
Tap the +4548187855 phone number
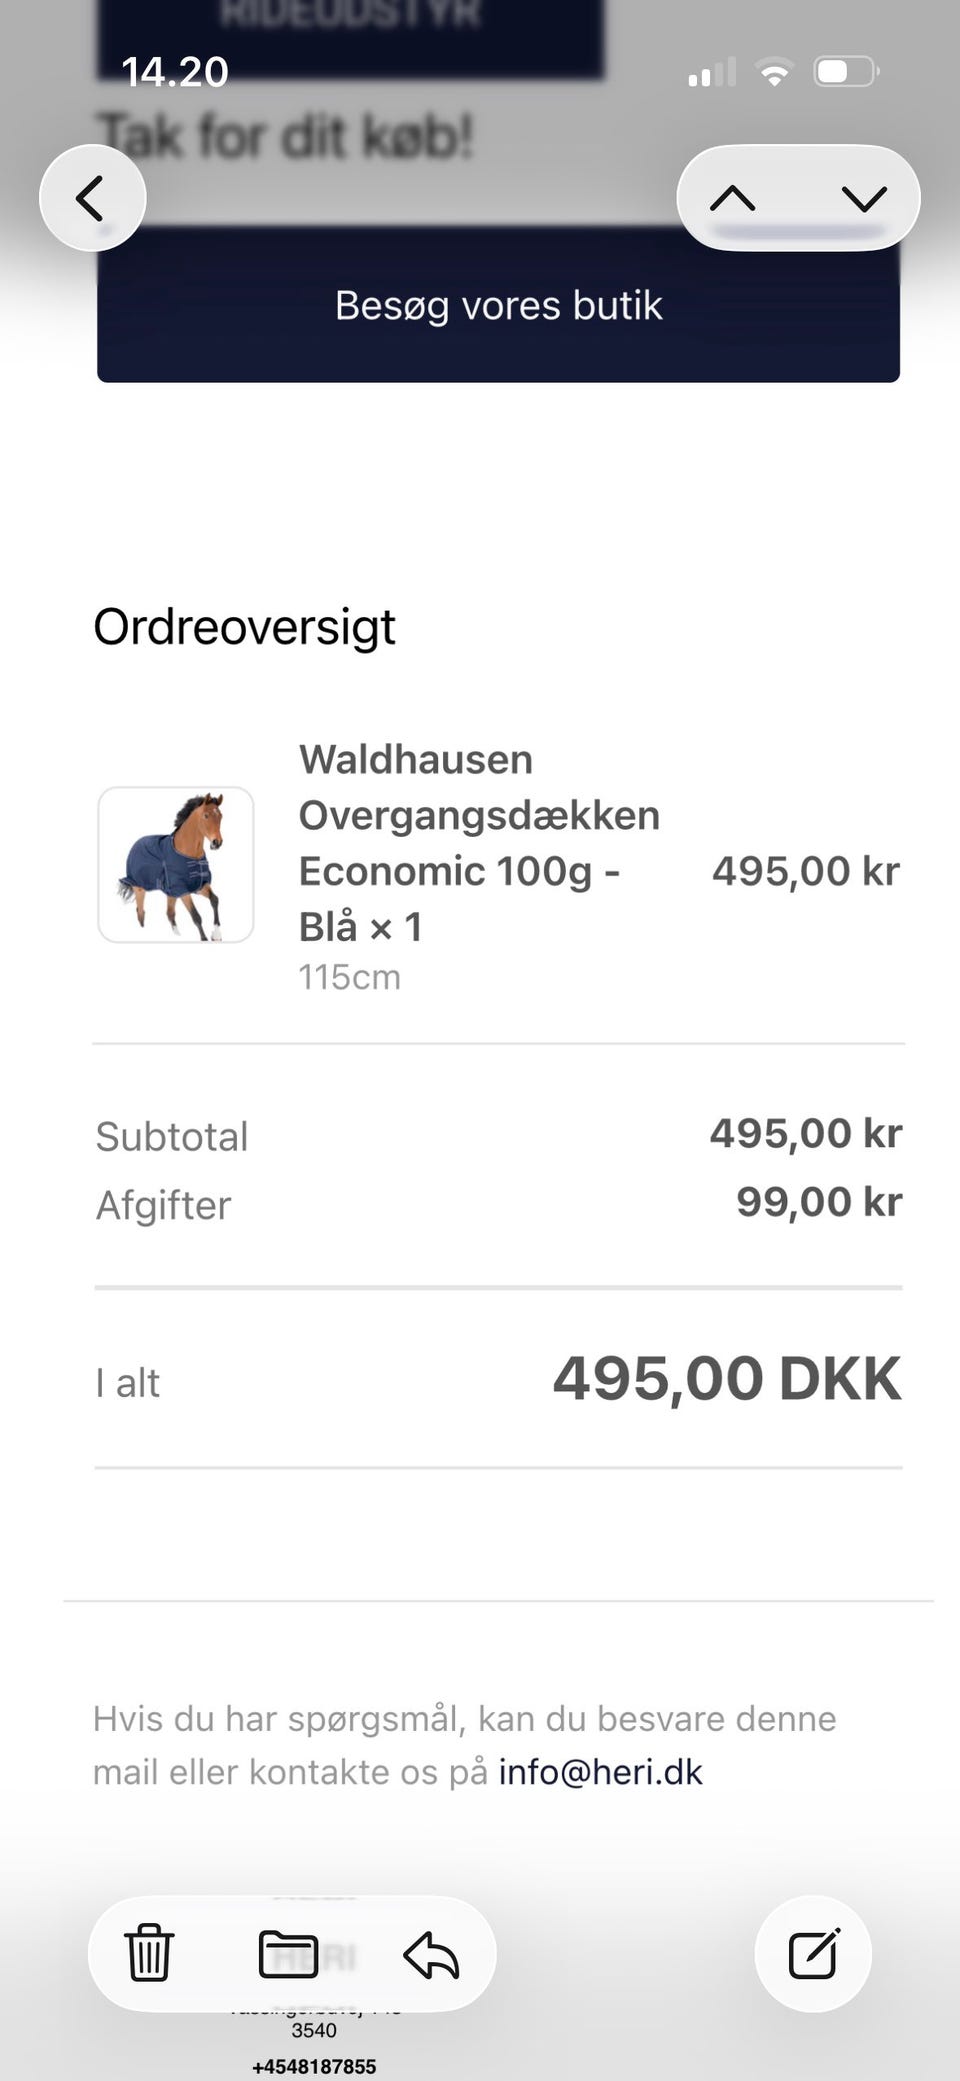[314, 2066]
